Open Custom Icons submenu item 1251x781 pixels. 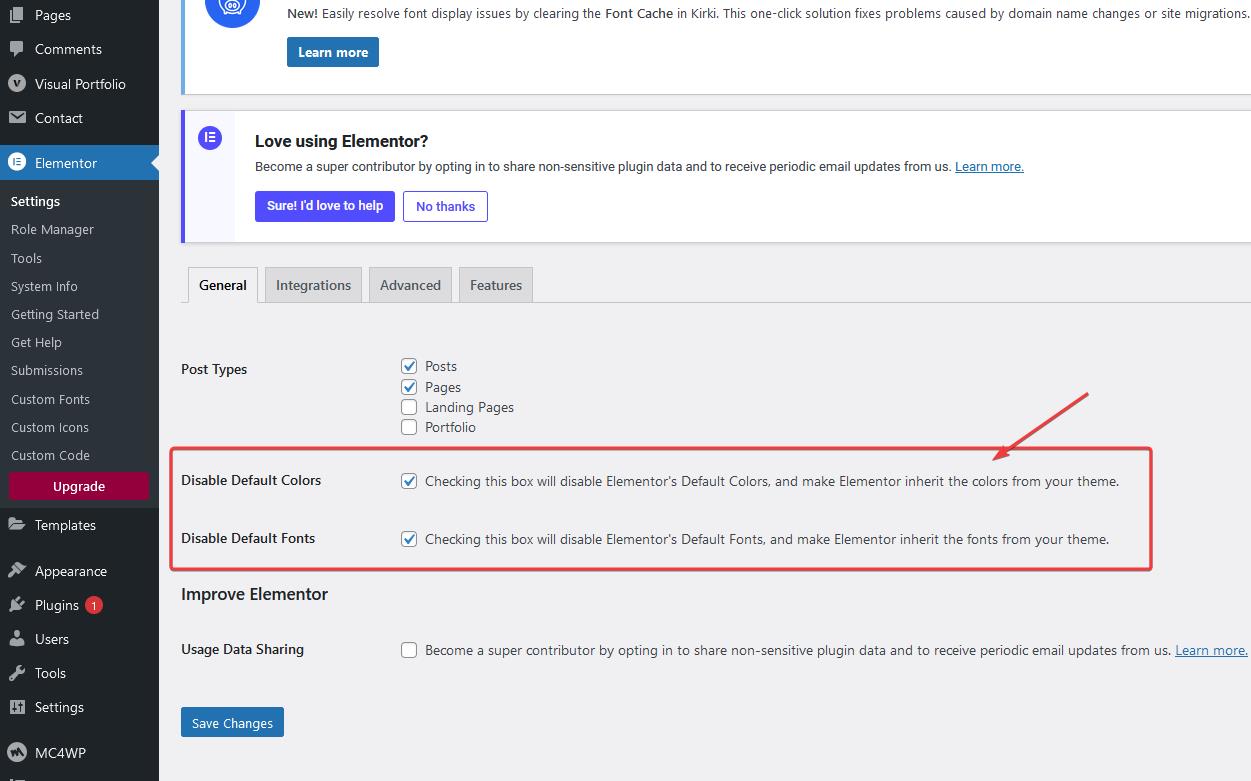[x=50, y=427]
